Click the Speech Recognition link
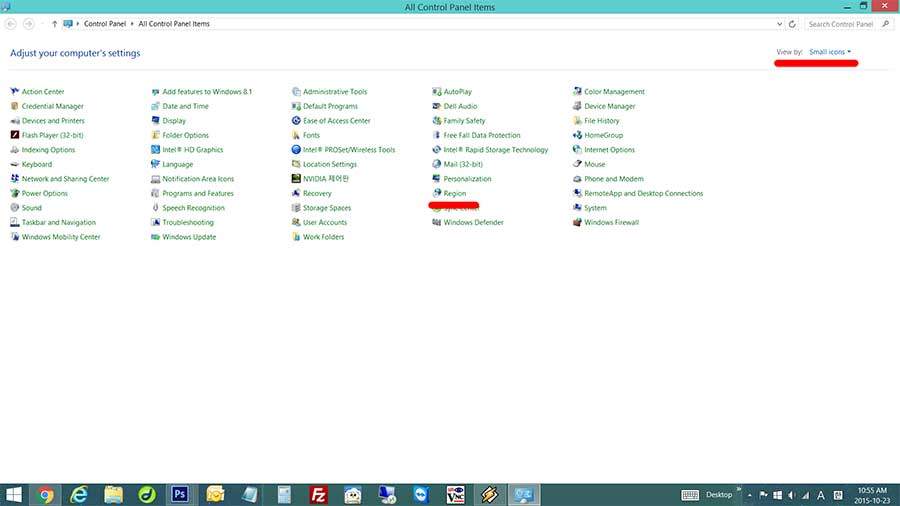The width and height of the screenshot is (900, 506). 193,208
